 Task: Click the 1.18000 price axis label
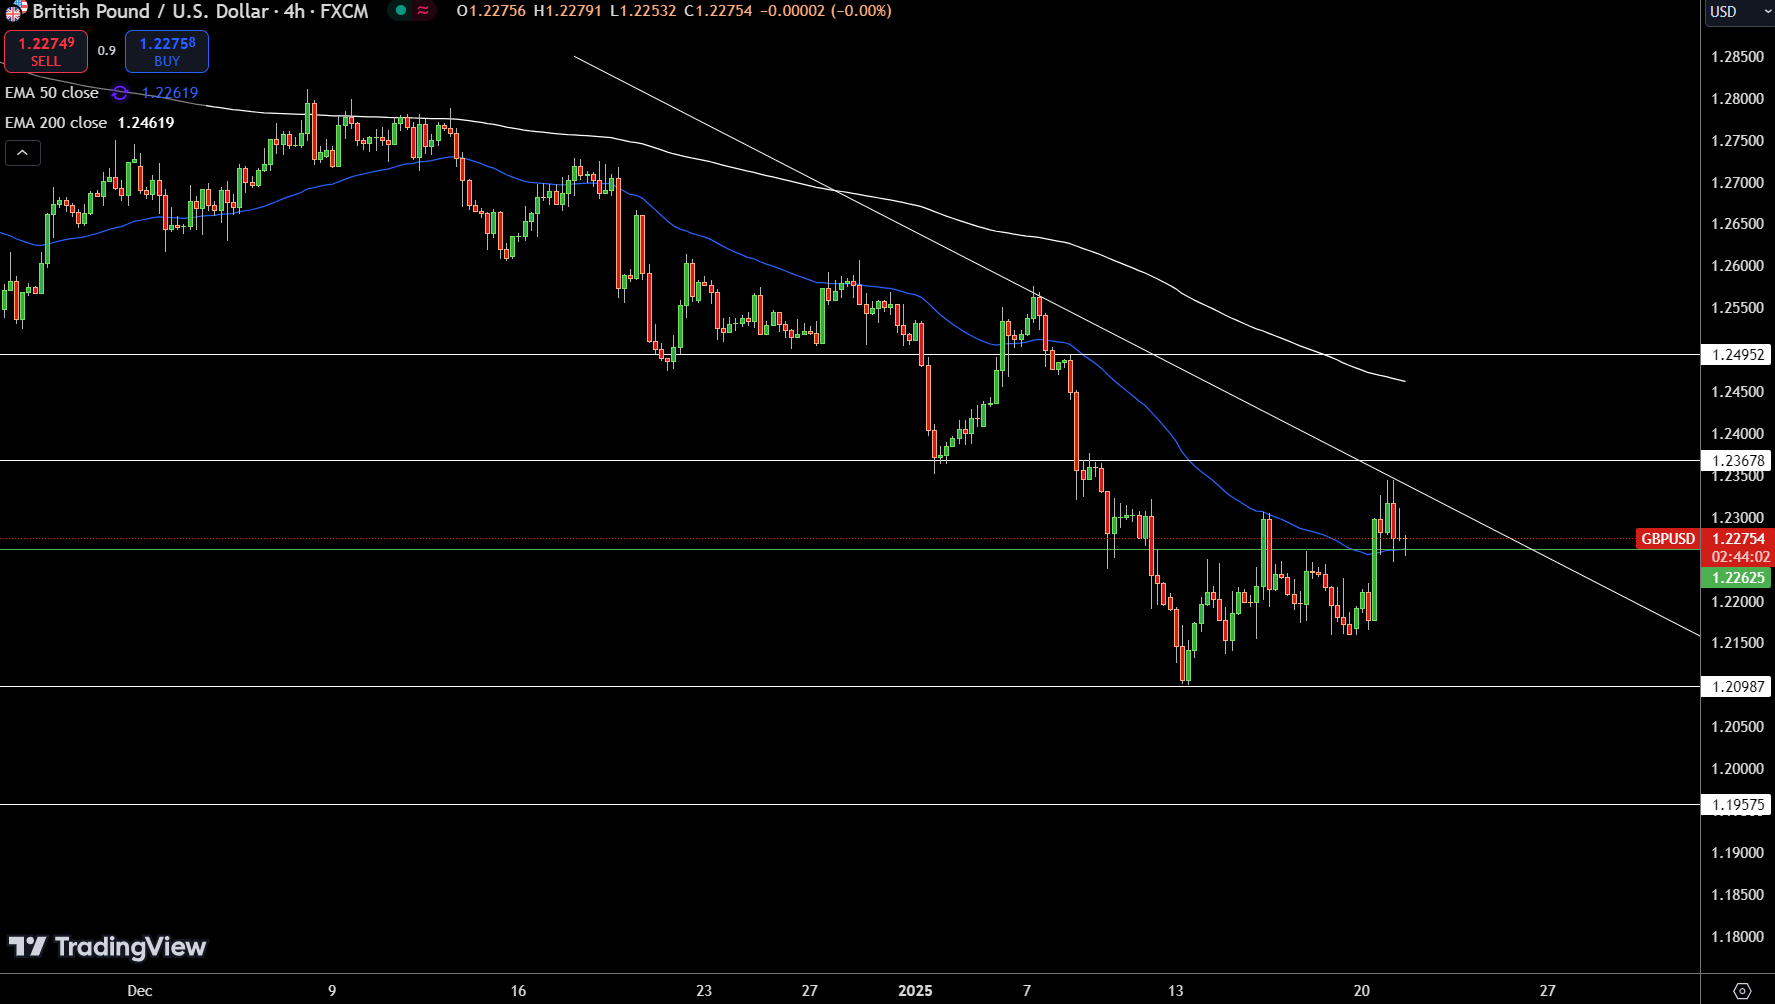click(1737, 937)
